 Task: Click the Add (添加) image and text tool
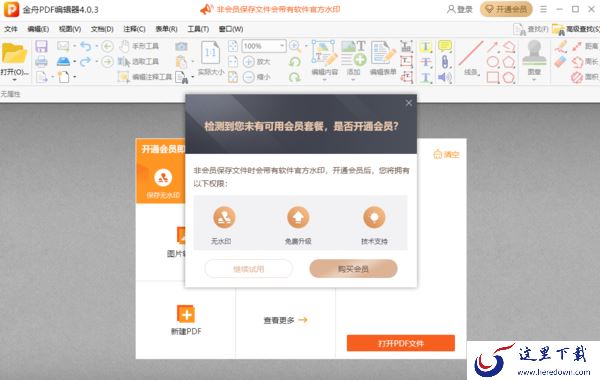tap(353, 57)
